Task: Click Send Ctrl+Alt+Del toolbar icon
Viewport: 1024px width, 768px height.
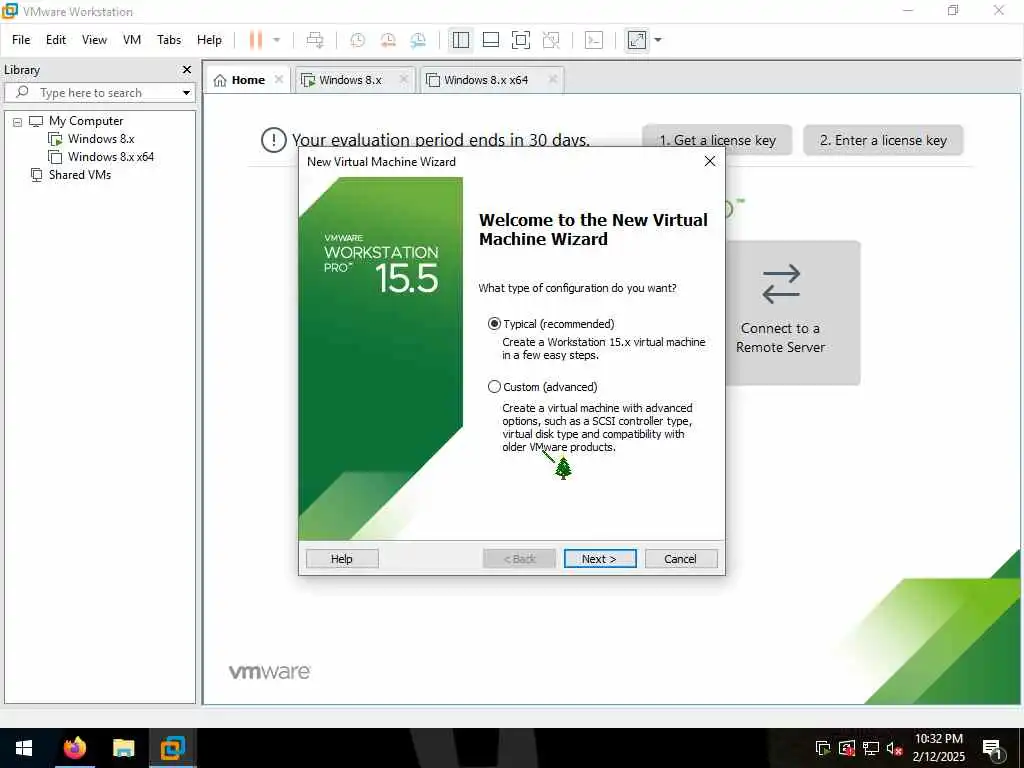Action: (315, 40)
